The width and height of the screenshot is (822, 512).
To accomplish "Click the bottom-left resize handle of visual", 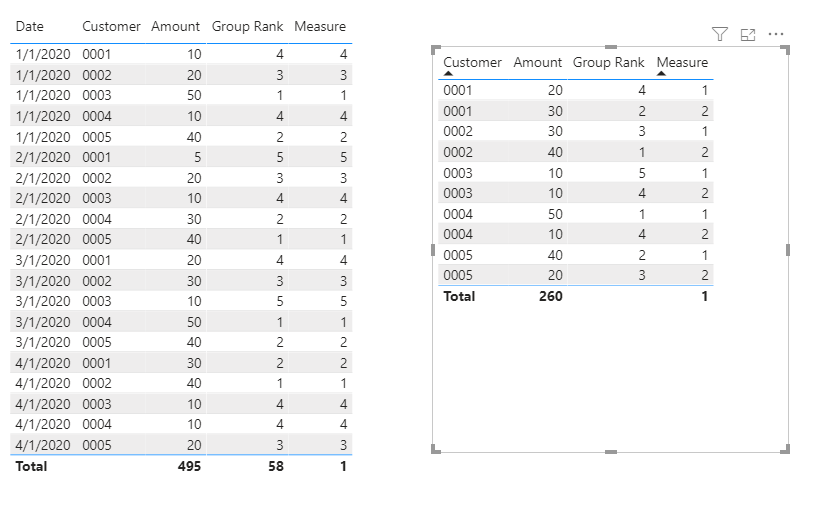I will (x=435, y=449).
